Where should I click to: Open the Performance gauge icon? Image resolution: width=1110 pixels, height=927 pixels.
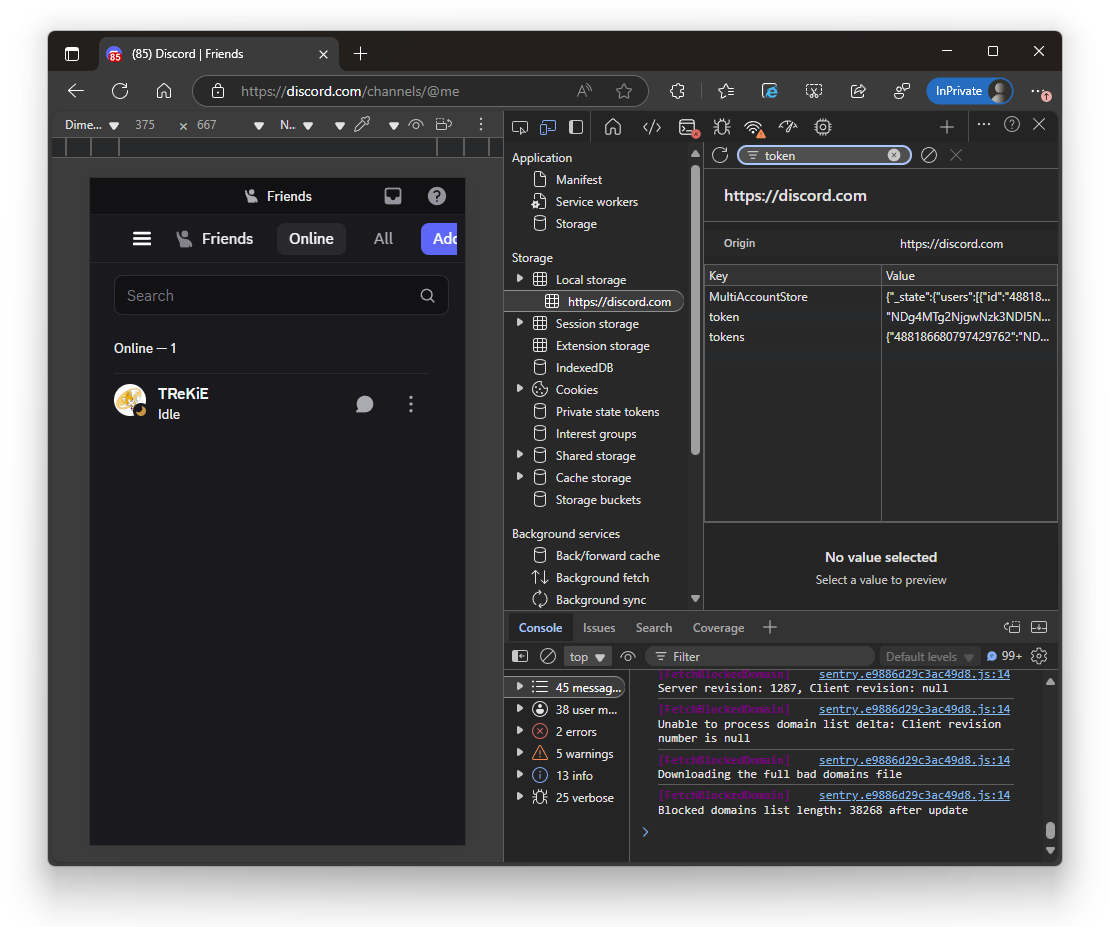[x=788, y=127]
